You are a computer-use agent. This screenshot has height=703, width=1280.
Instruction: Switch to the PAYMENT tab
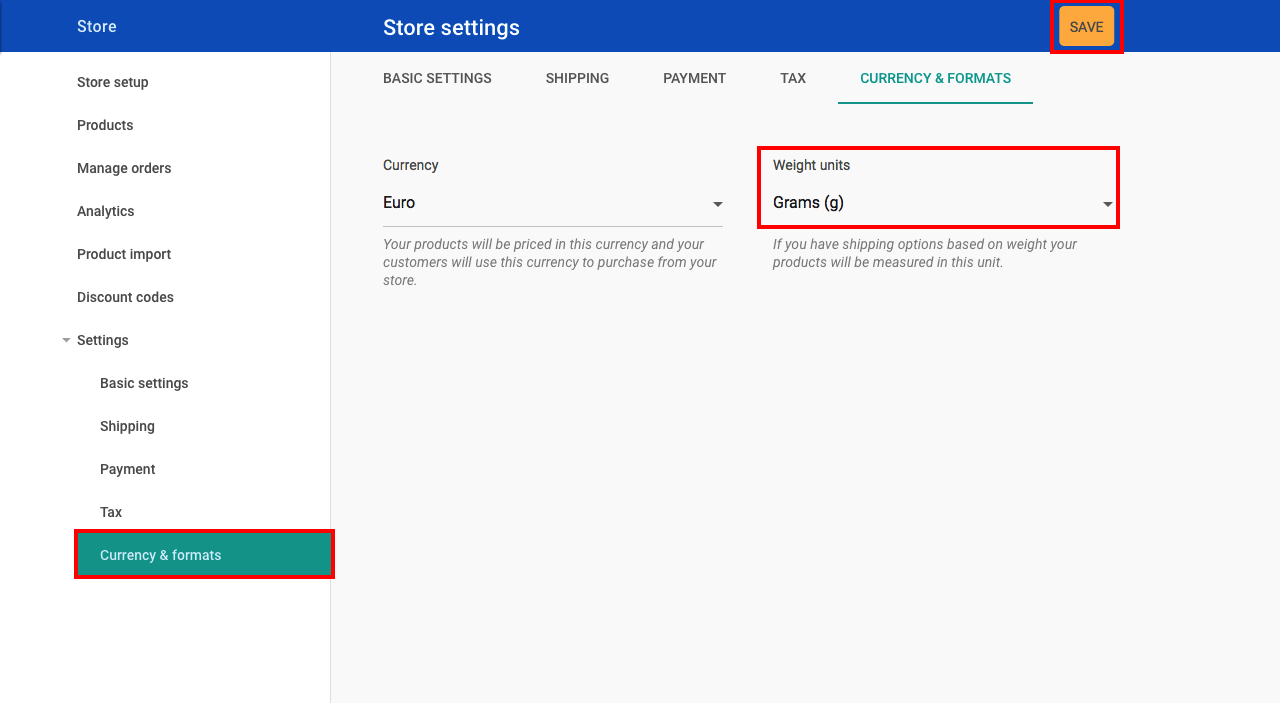point(694,78)
